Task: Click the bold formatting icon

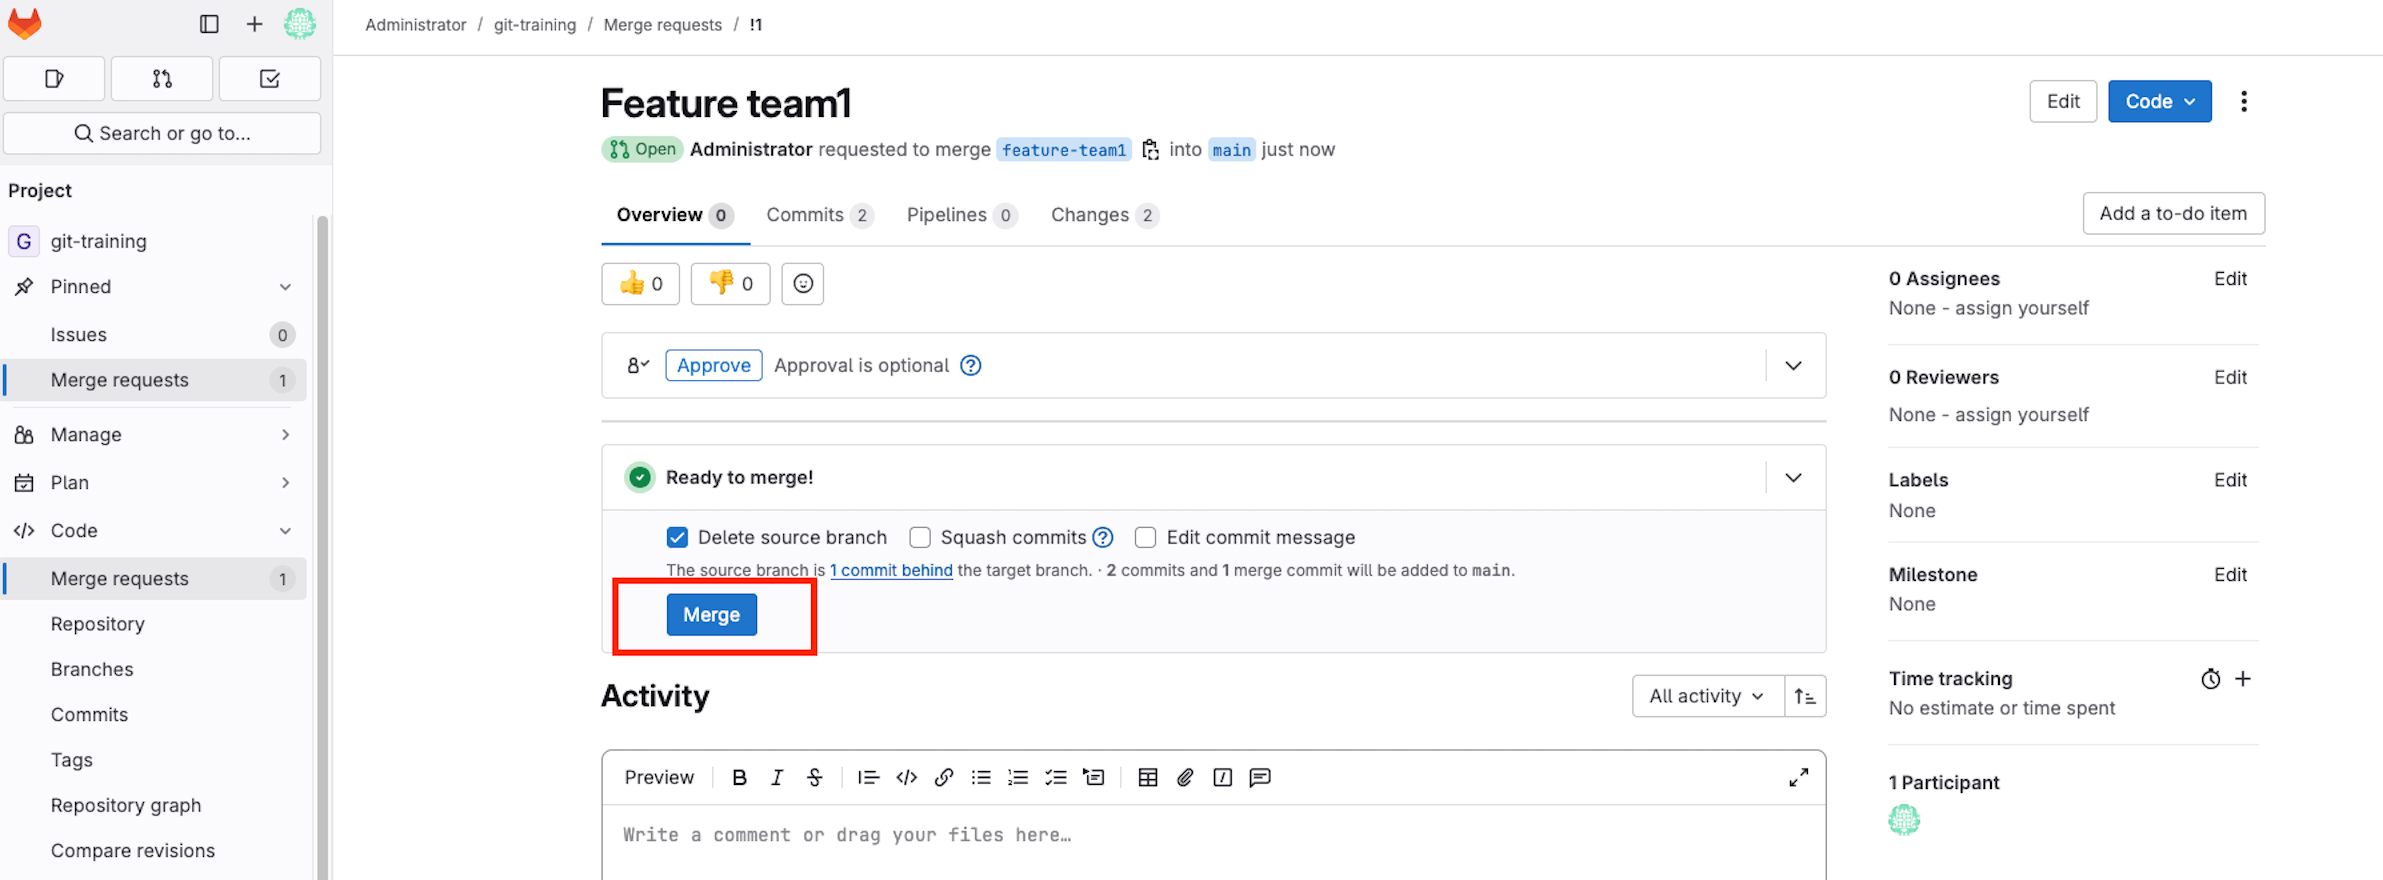Action: point(739,778)
